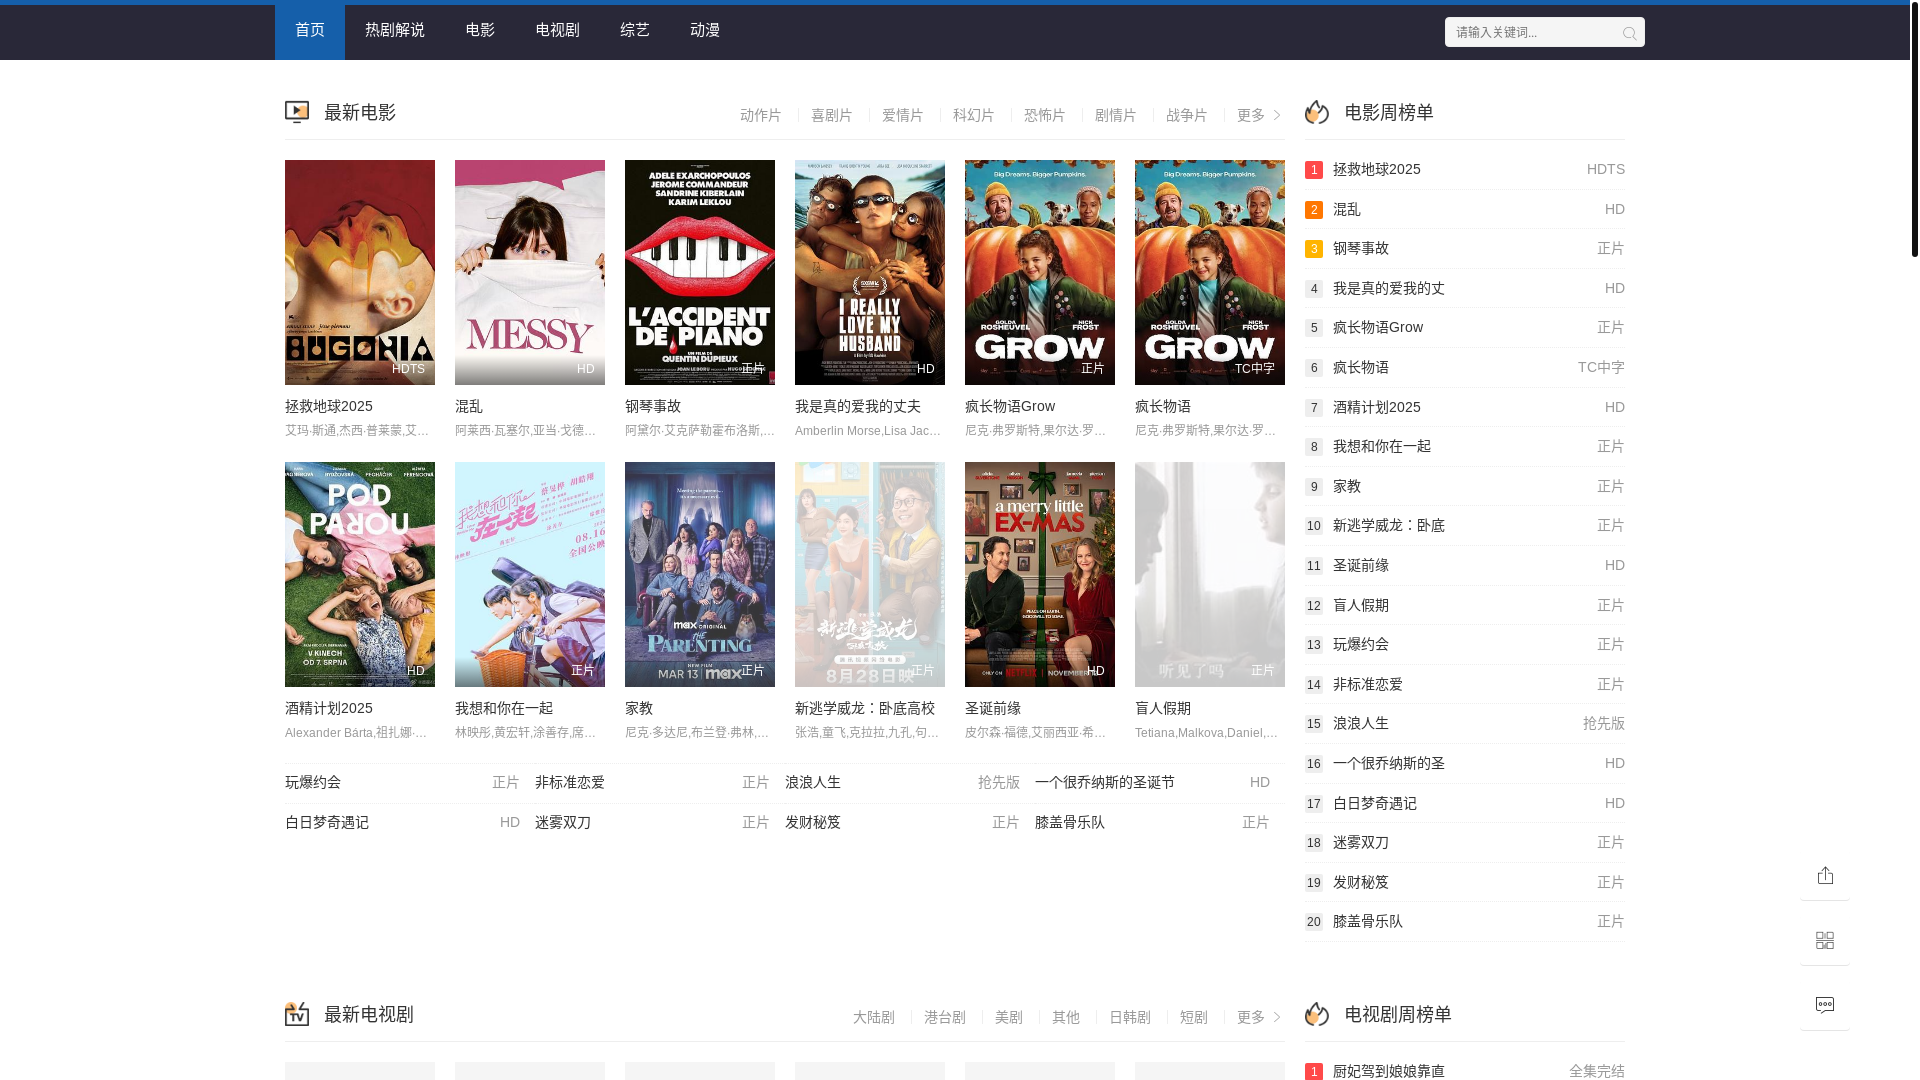Open 厨妃驾到娘娘靠直 in TV weekly chart
The height and width of the screenshot is (1080, 1920).
pos(1465,1070)
